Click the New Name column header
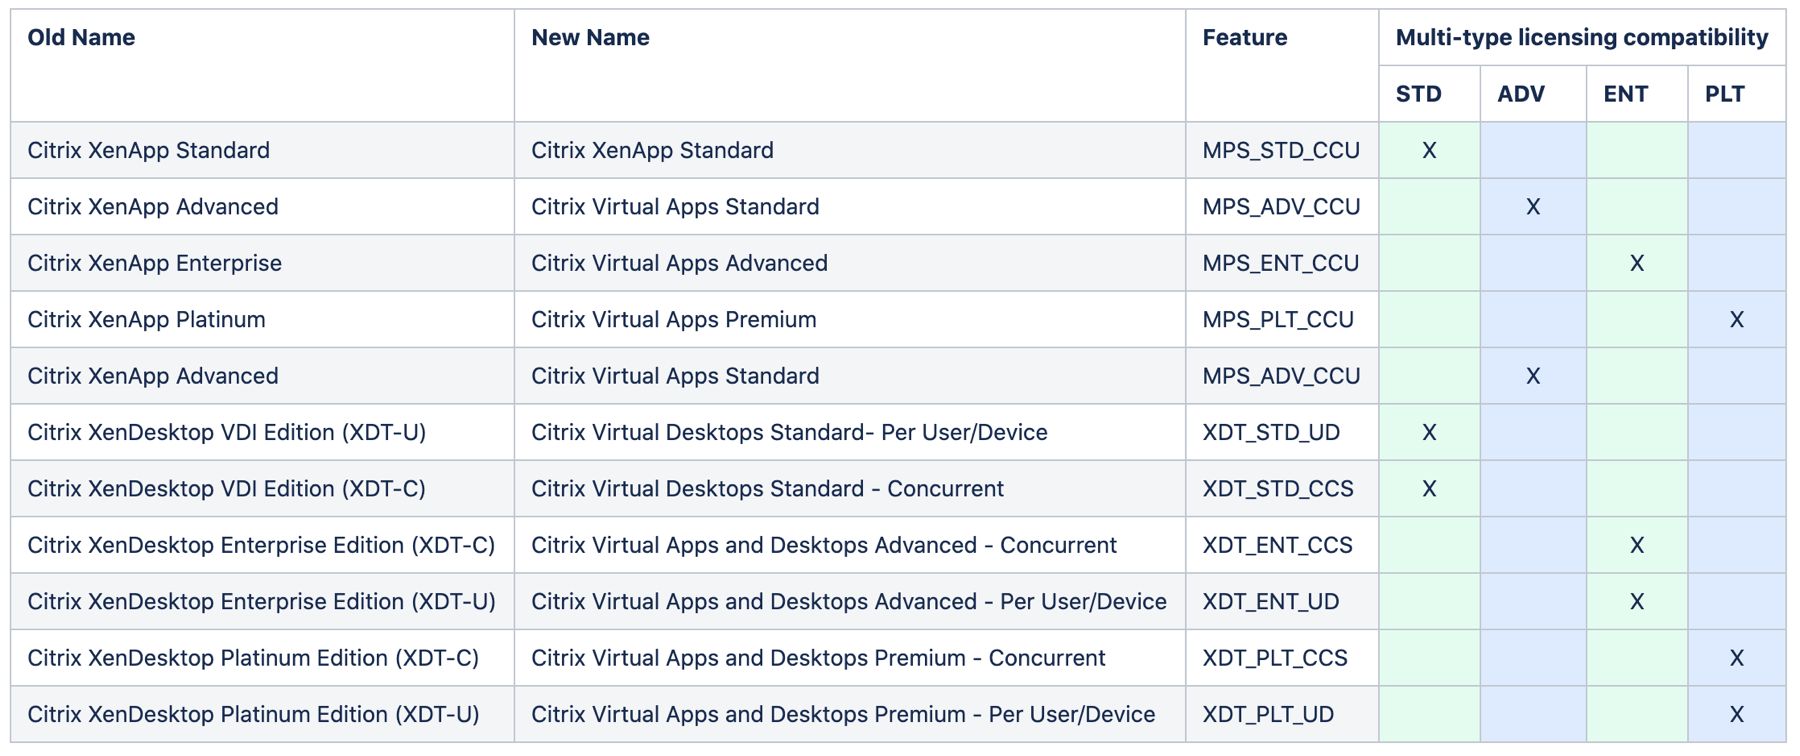Screen dimensions: 1800x756 pos(850,66)
